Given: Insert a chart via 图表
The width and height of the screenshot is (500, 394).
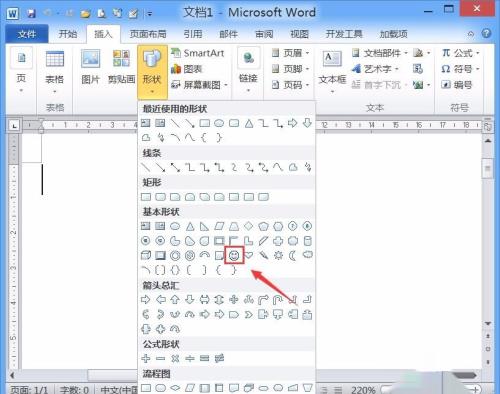Looking at the screenshot, I should (x=187, y=69).
